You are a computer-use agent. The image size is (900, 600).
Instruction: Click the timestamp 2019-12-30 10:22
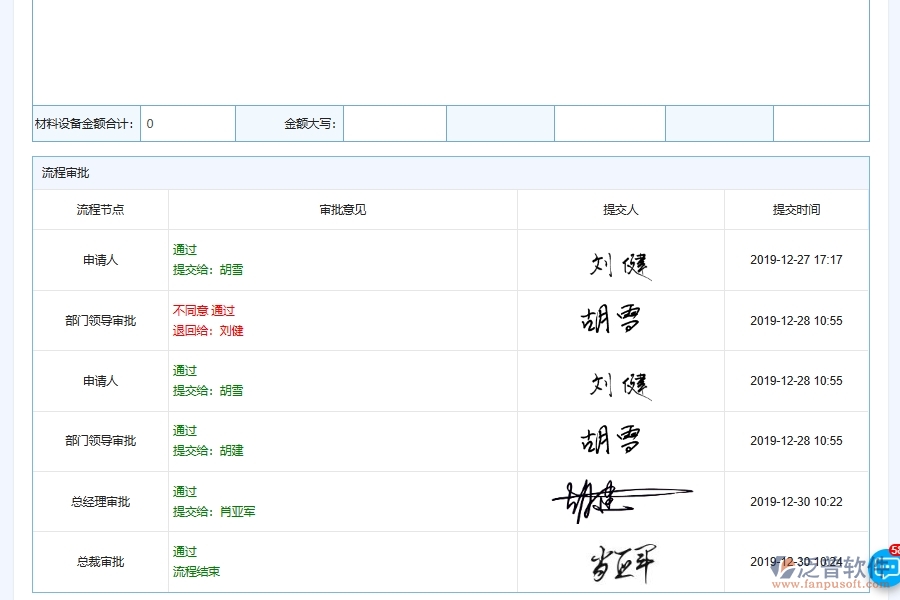(x=796, y=501)
